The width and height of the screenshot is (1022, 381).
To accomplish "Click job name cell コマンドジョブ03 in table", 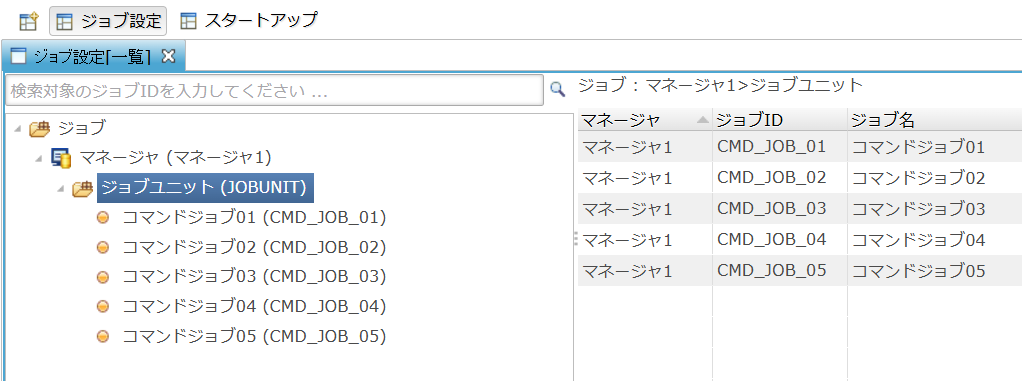I will pyautogui.click(x=935, y=208).
